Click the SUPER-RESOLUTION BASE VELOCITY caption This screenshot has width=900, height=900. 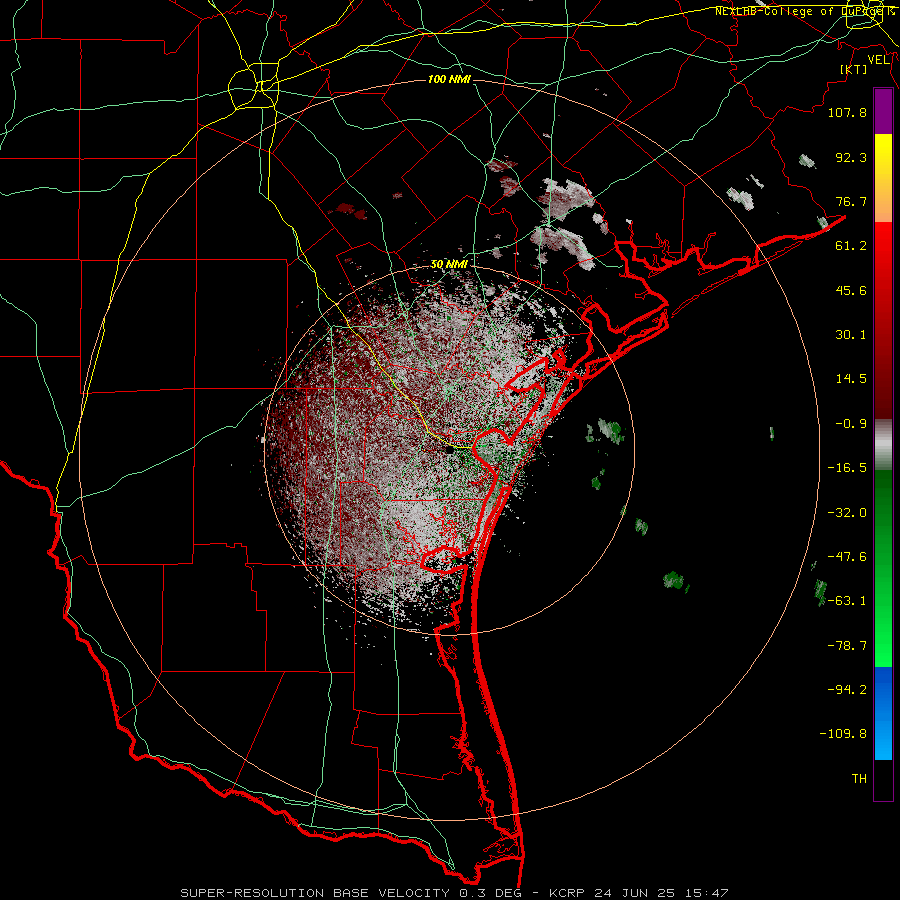click(x=315, y=893)
